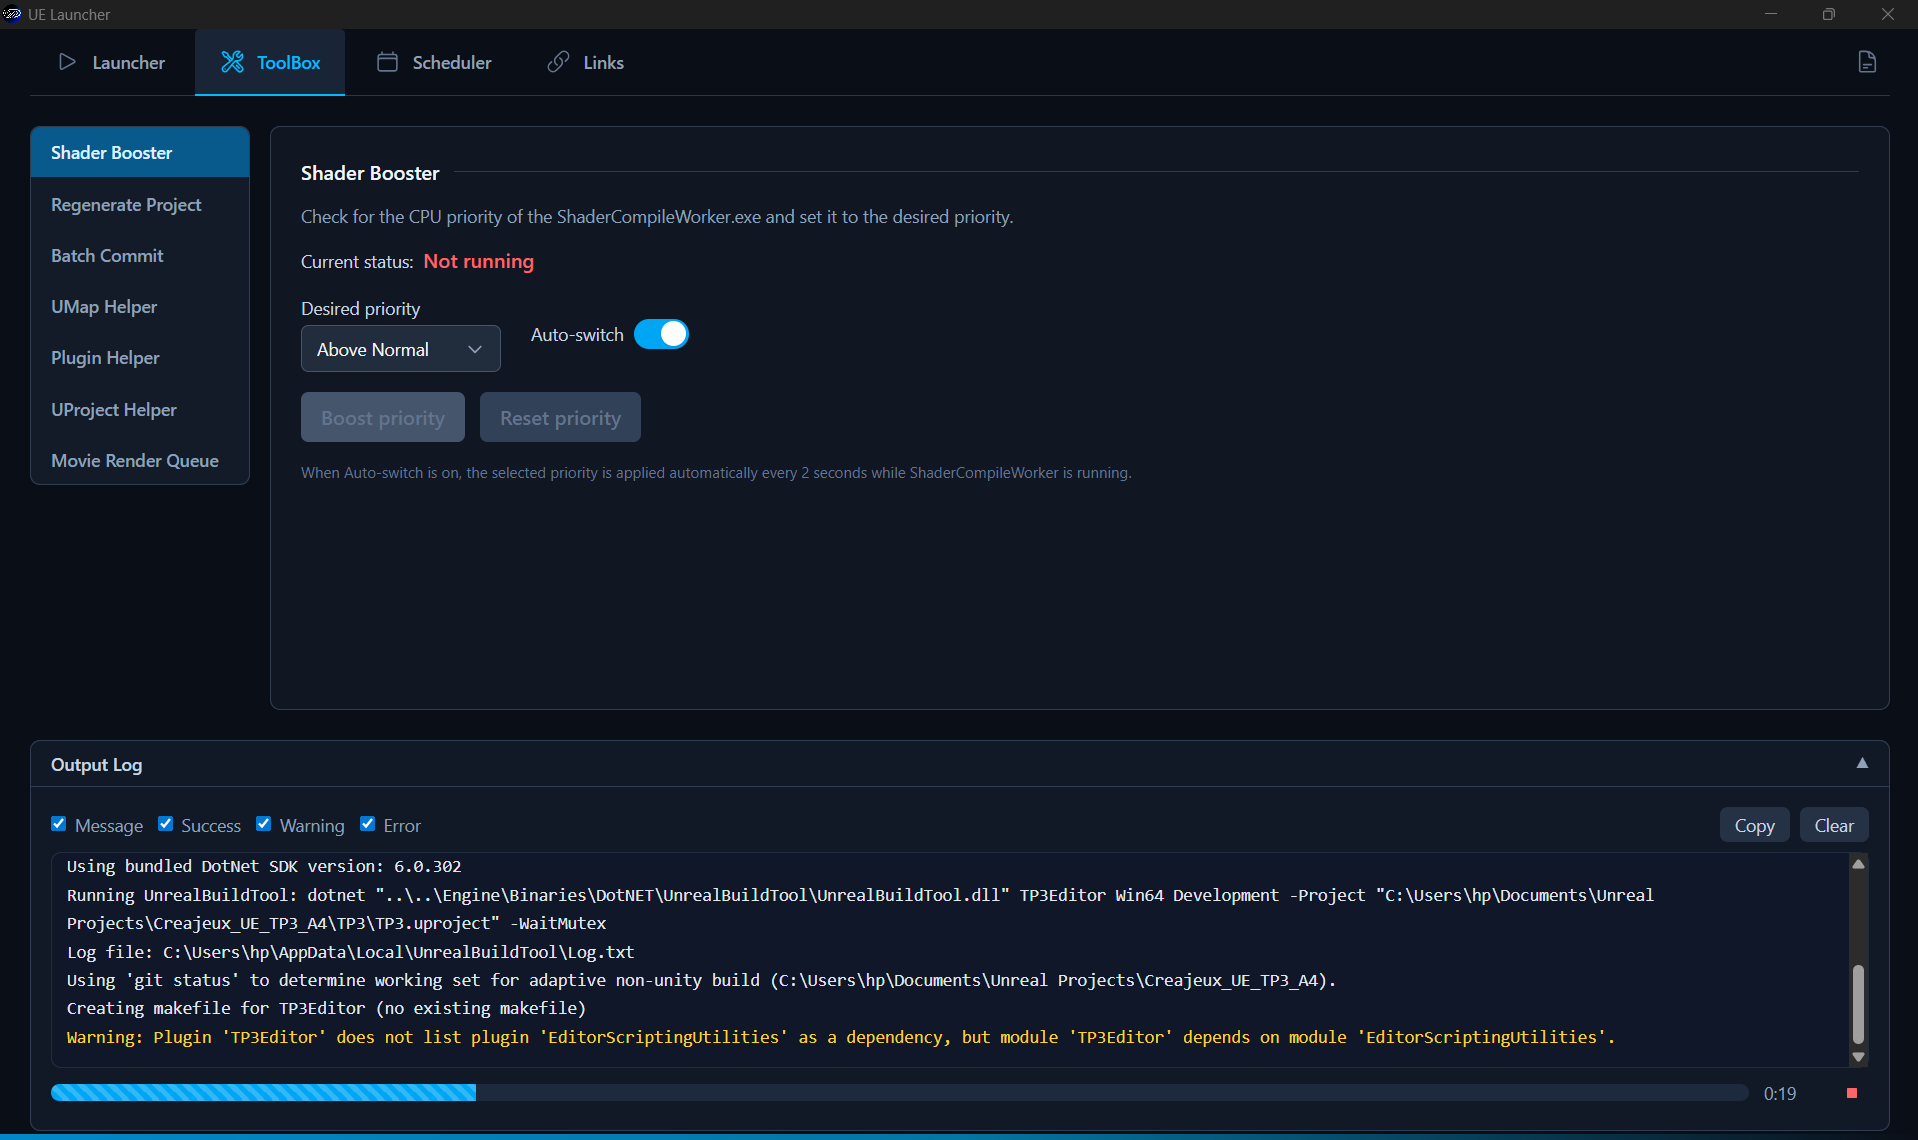Switch to the ToolBox tab
This screenshot has height=1140, width=1918.
pos(270,62)
